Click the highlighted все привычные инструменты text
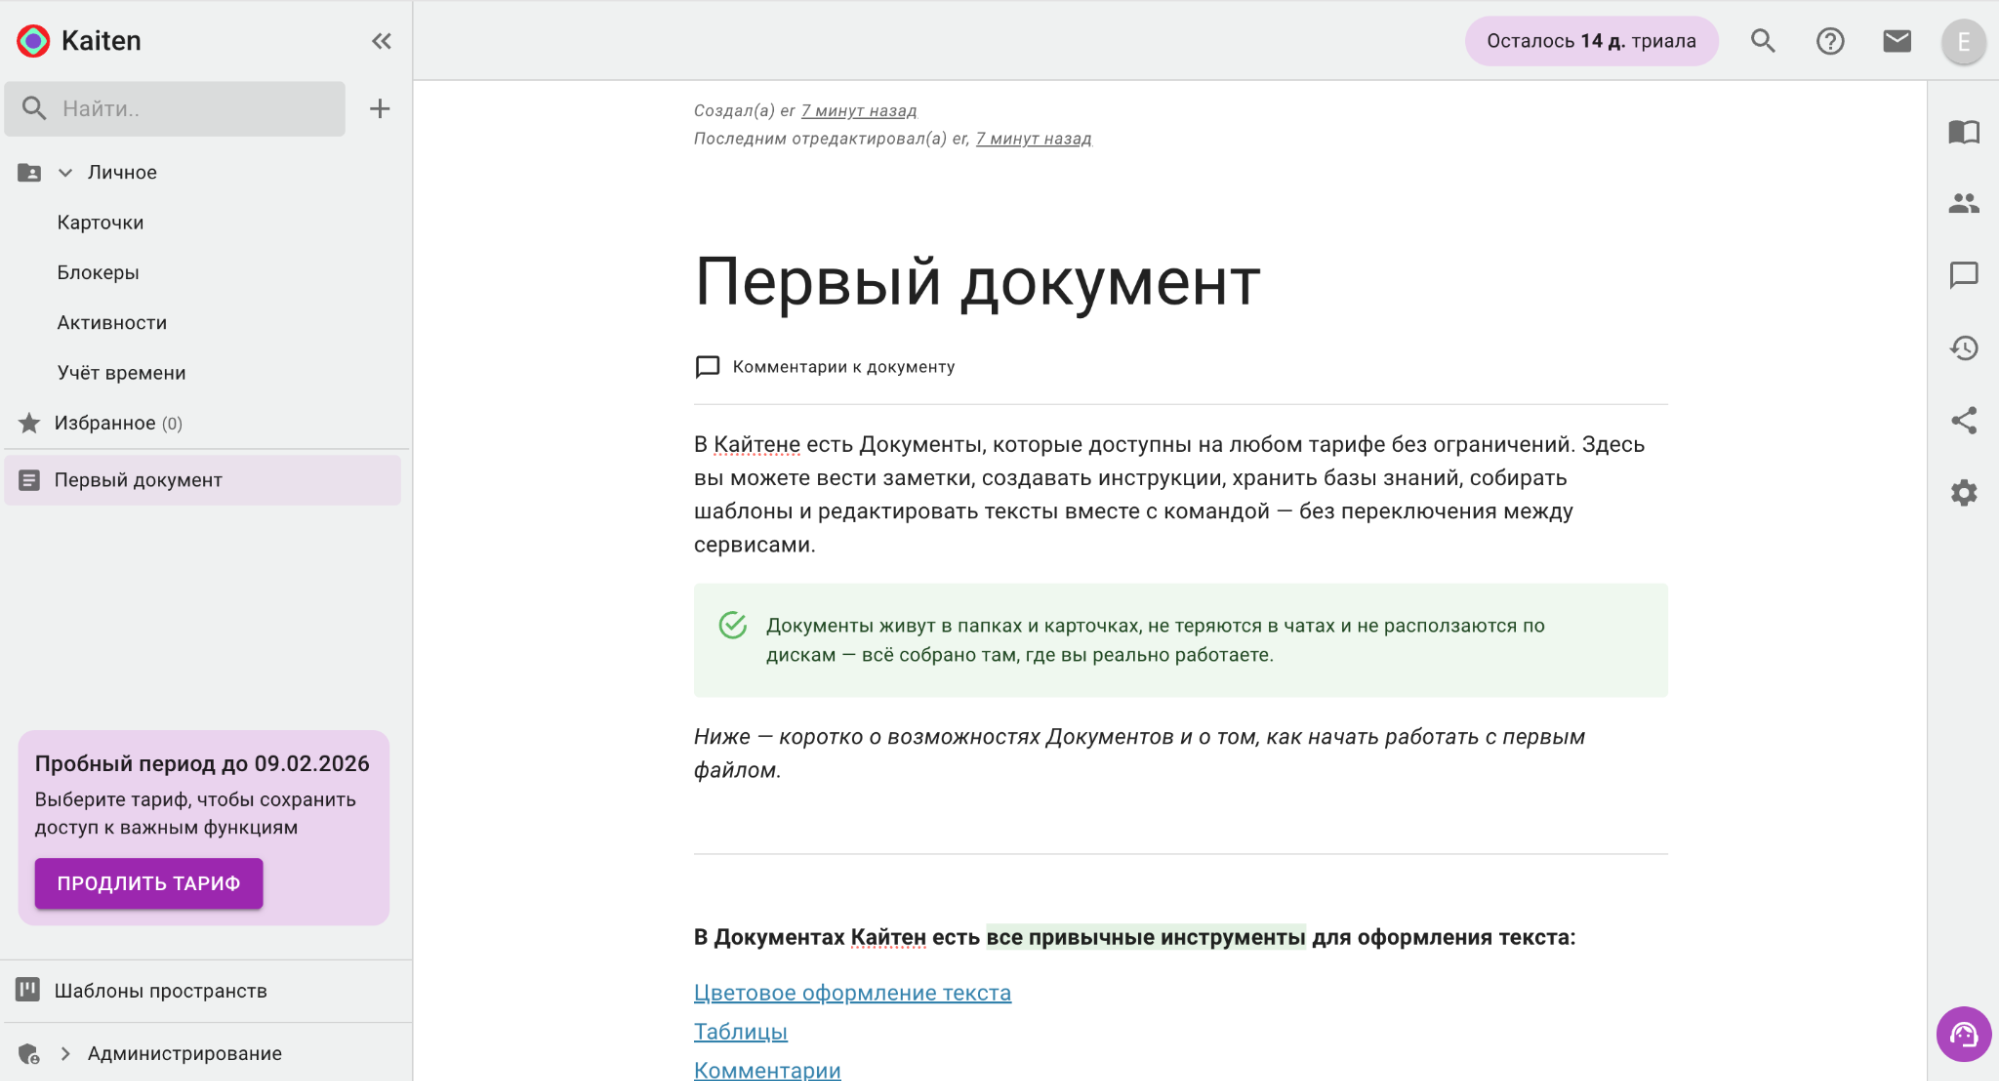This screenshot has width=1999, height=1082. tap(1146, 937)
